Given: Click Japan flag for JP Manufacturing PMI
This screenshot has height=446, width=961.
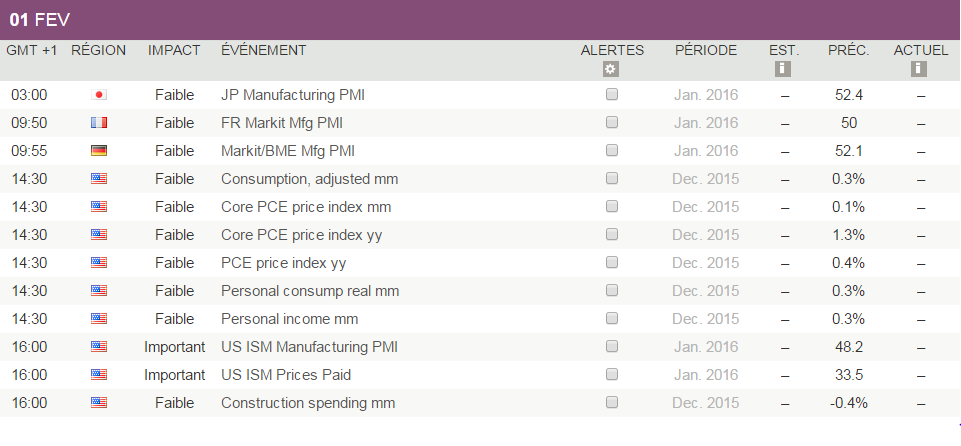Looking at the screenshot, I should click(x=99, y=95).
